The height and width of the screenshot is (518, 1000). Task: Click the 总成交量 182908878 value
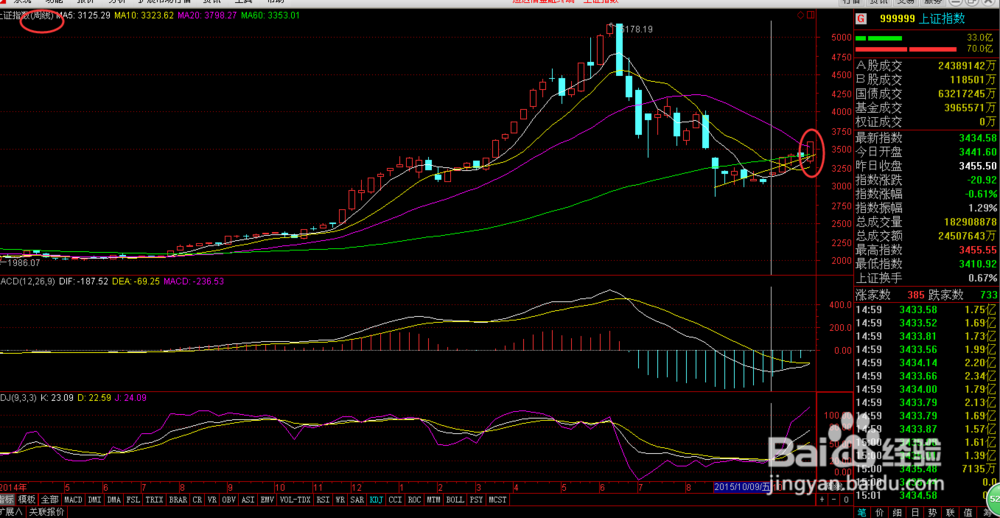tap(969, 221)
